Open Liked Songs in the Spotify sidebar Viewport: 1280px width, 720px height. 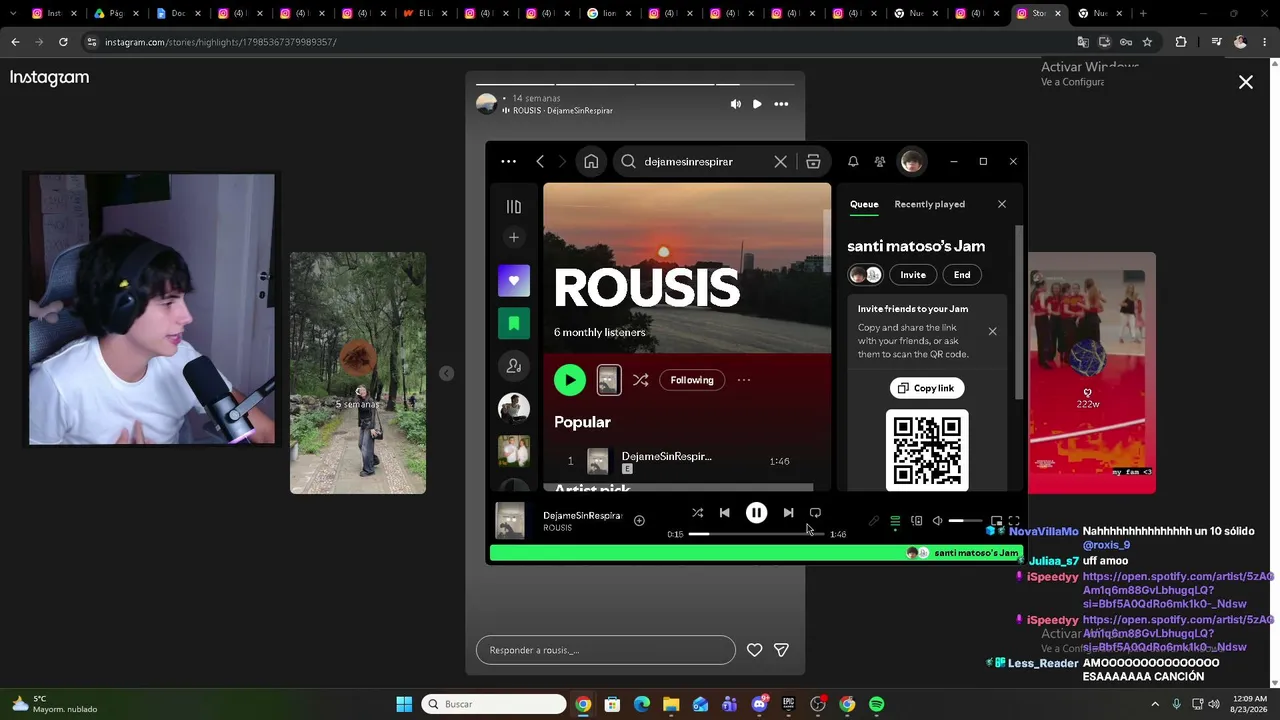coord(514,281)
